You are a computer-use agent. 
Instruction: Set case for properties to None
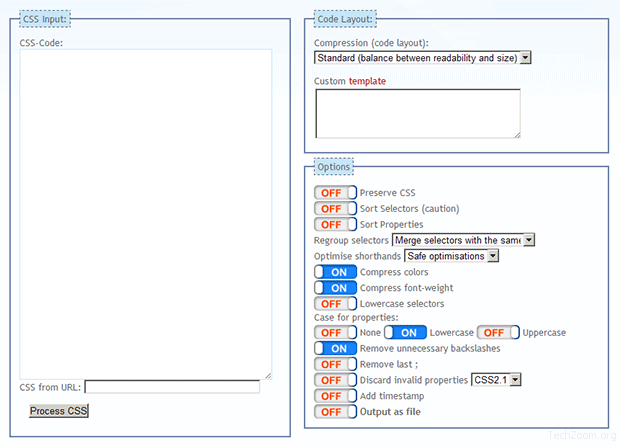(335, 333)
